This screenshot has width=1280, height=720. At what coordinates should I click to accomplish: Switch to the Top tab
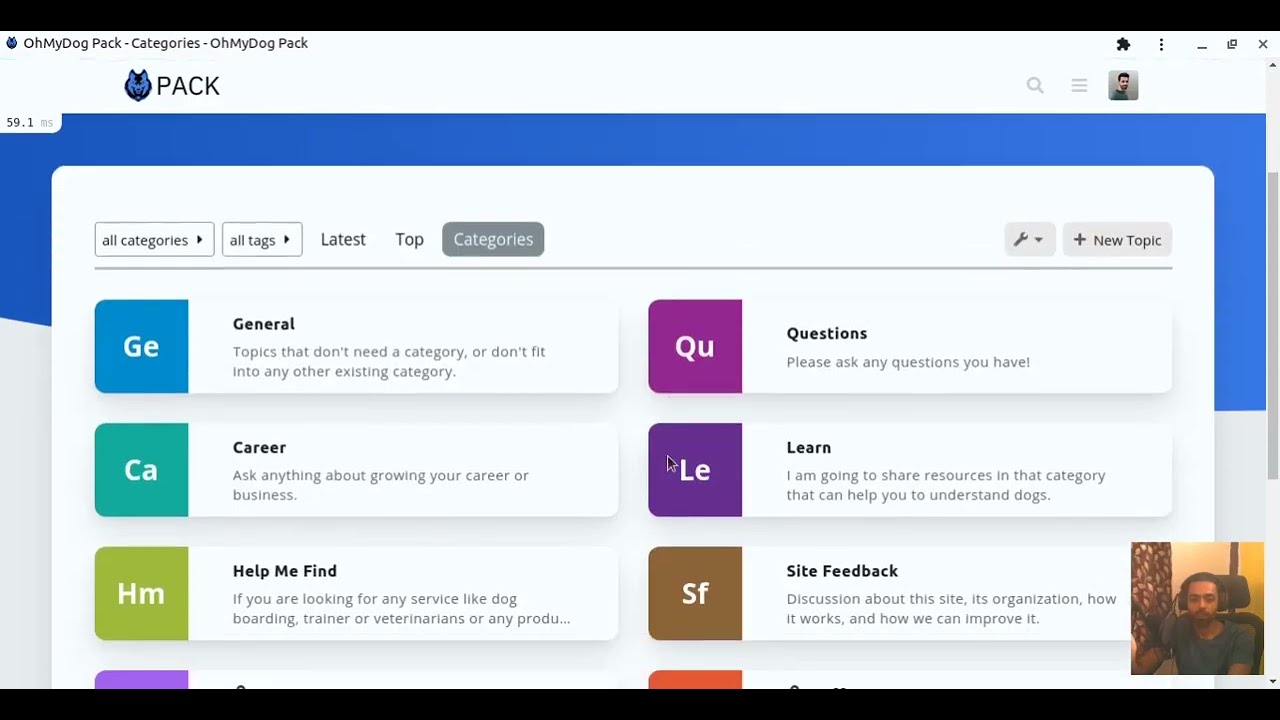pyautogui.click(x=409, y=240)
